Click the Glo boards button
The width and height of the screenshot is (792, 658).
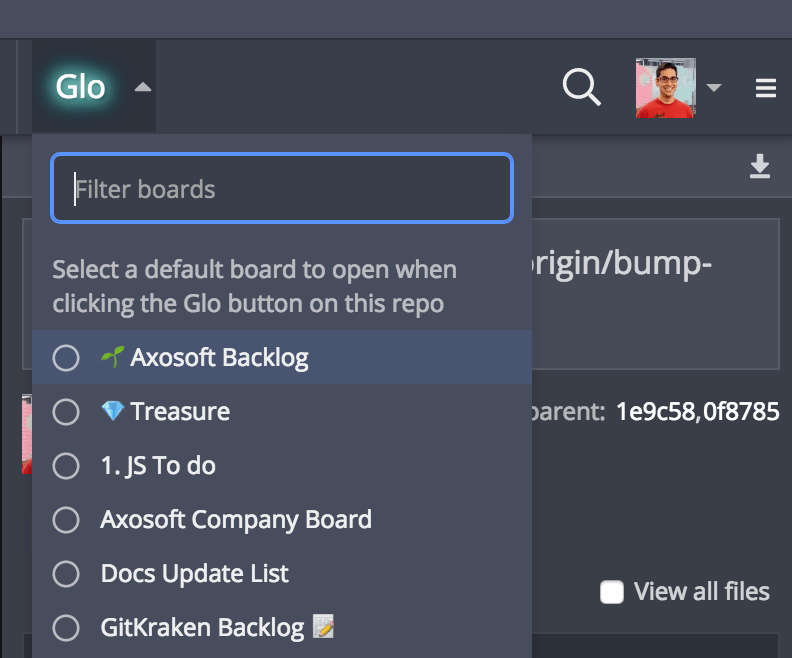click(80, 87)
